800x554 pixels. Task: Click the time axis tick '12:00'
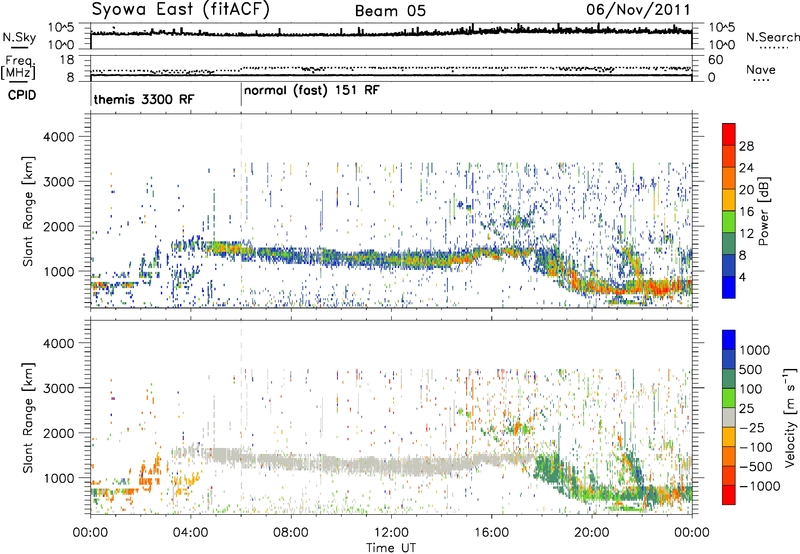[x=391, y=533]
